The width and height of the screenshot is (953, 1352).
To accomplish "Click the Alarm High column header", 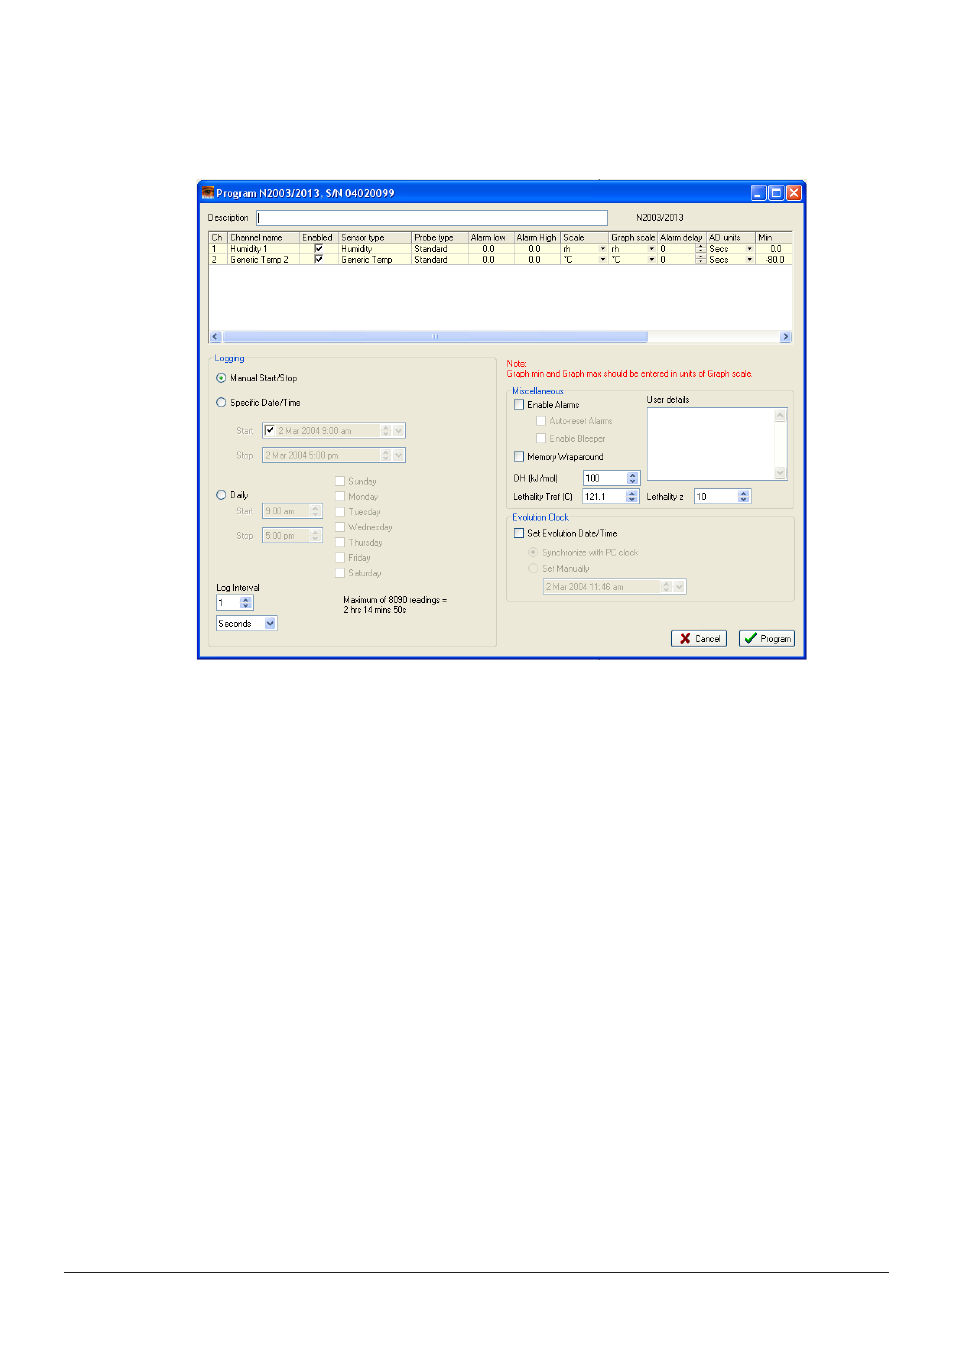I will point(537,238).
